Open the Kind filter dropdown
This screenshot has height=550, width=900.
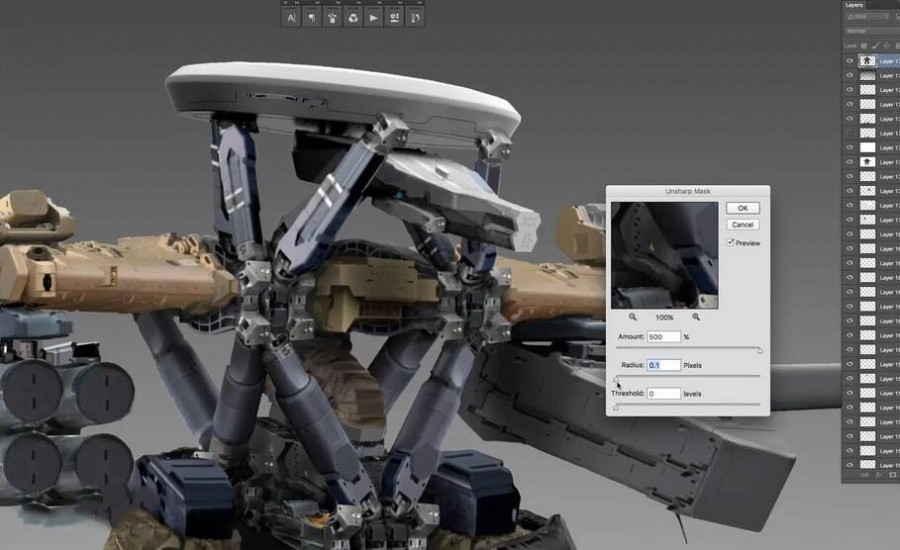coord(868,17)
